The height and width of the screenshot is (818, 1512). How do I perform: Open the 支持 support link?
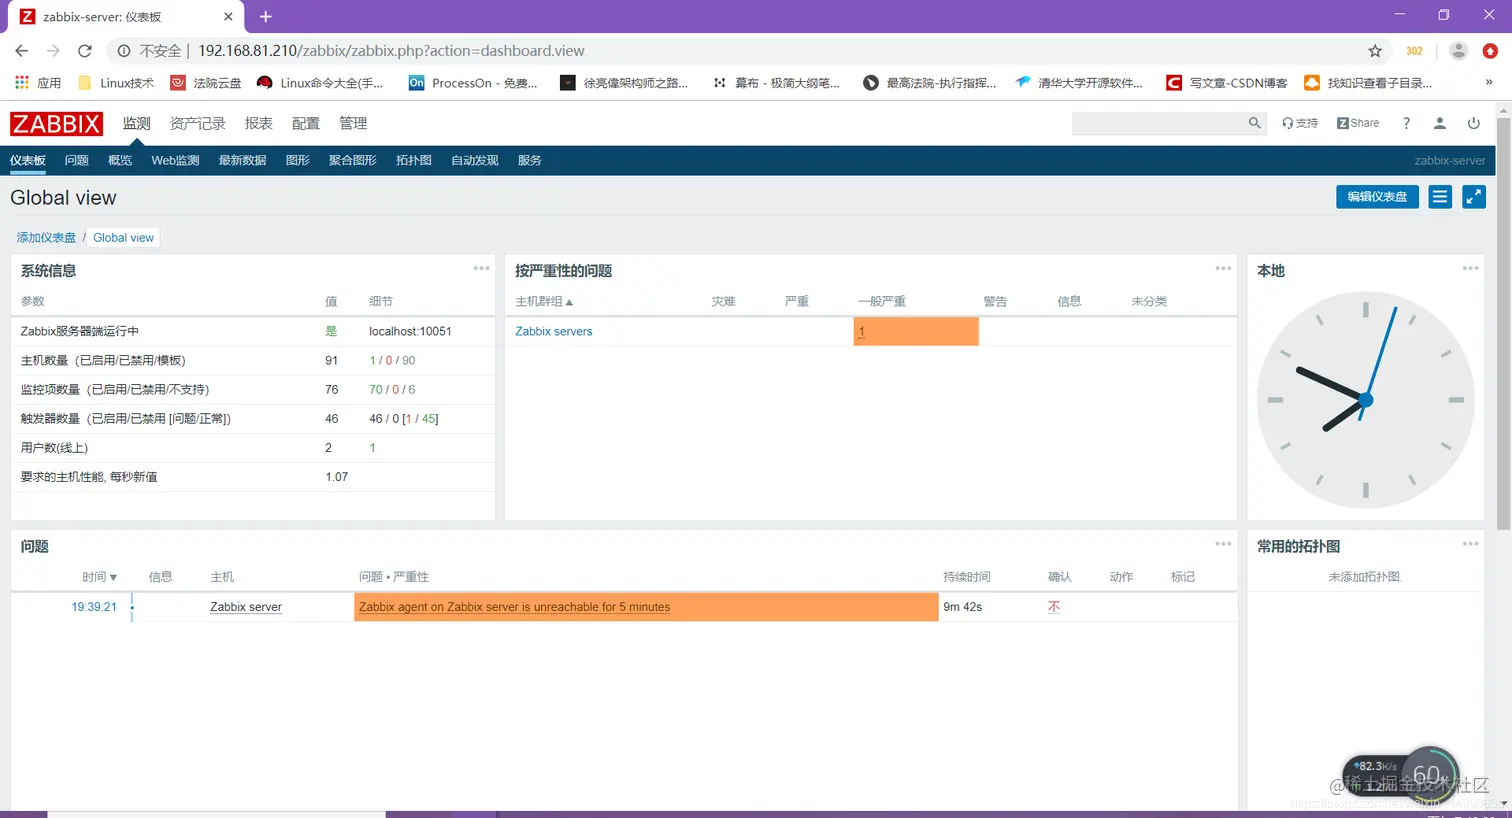tap(1300, 123)
